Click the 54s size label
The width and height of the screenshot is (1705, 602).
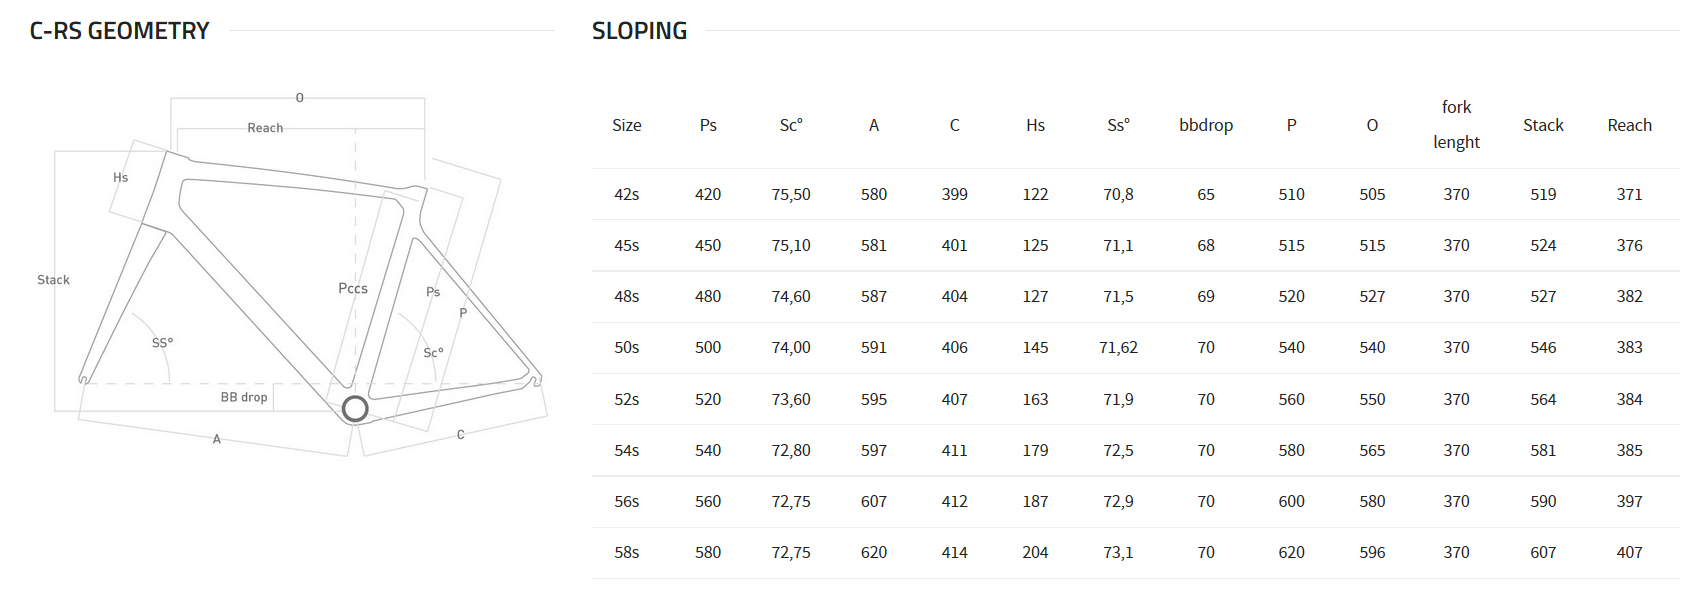click(627, 450)
